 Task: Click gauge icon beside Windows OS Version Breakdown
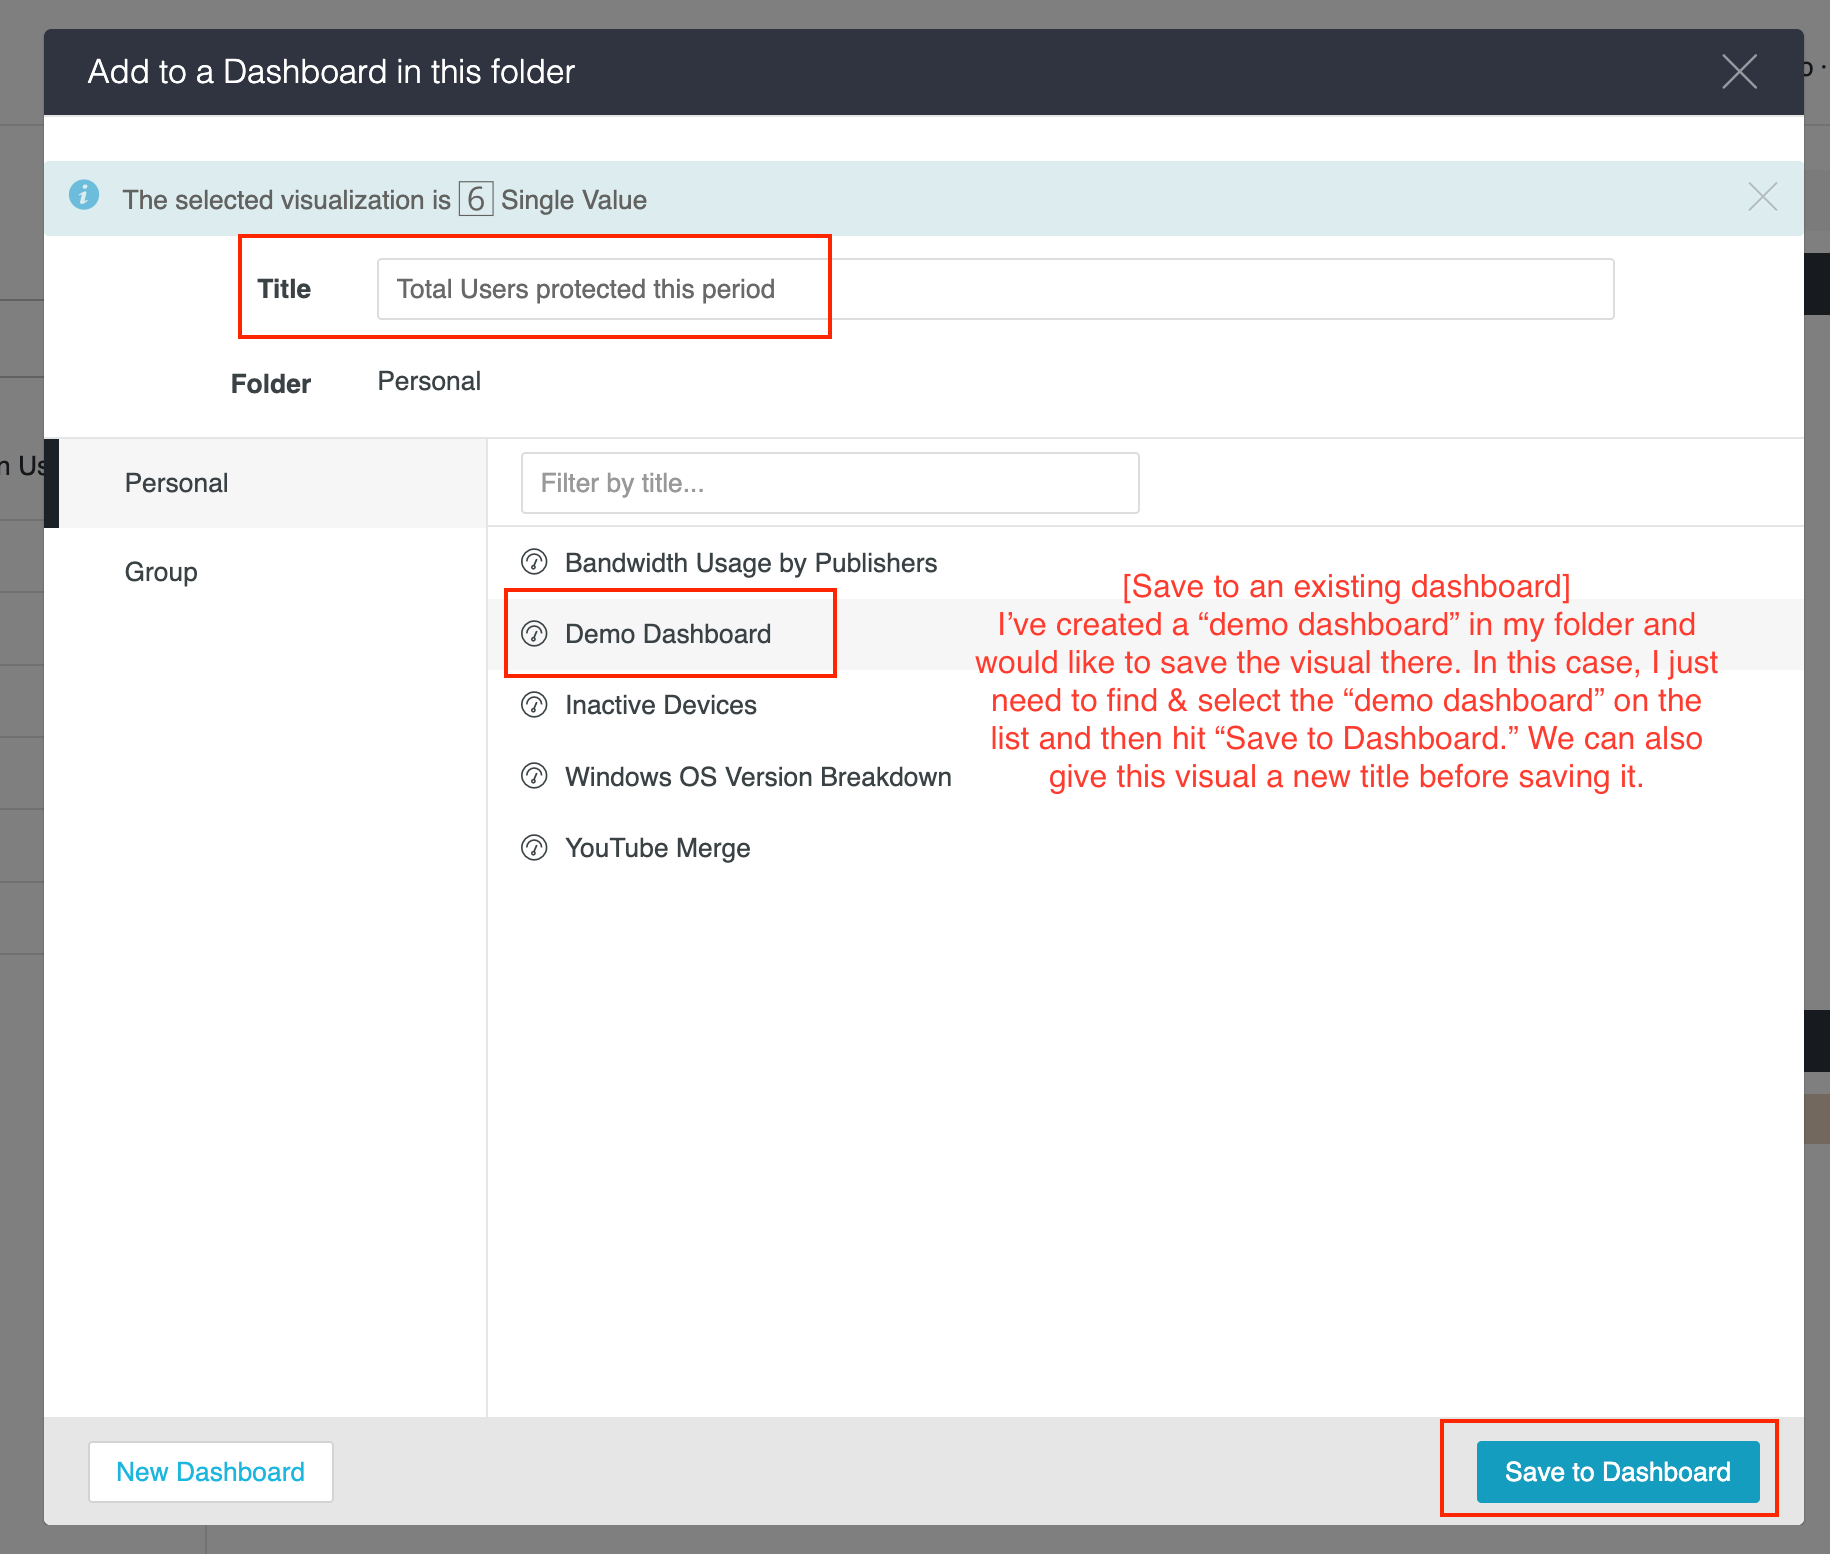(x=535, y=776)
